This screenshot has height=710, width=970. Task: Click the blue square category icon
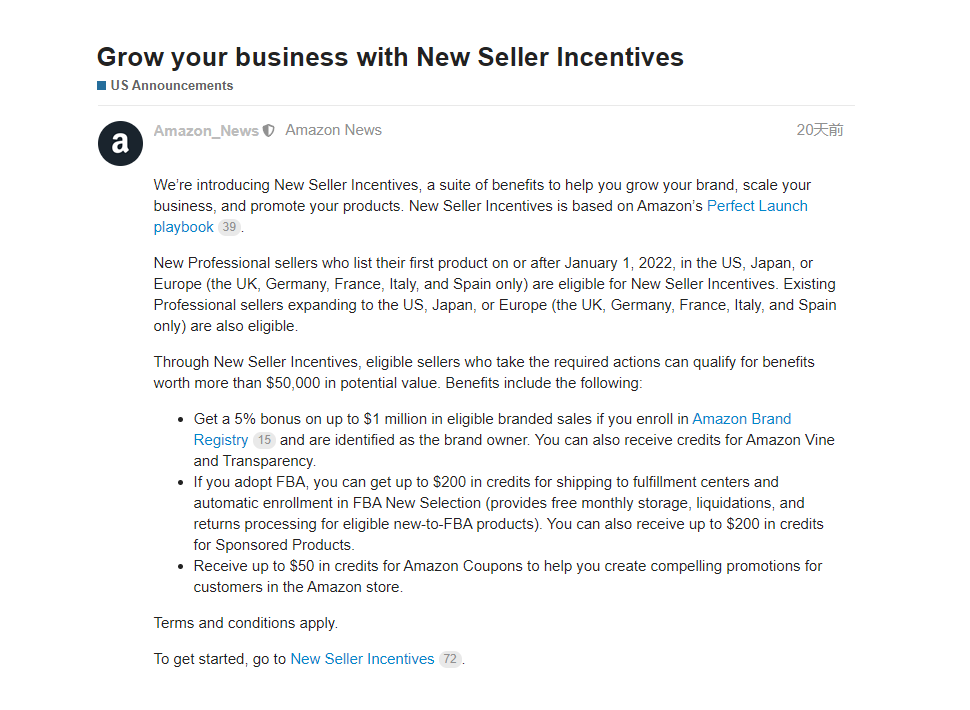pyautogui.click(x=101, y=85)
